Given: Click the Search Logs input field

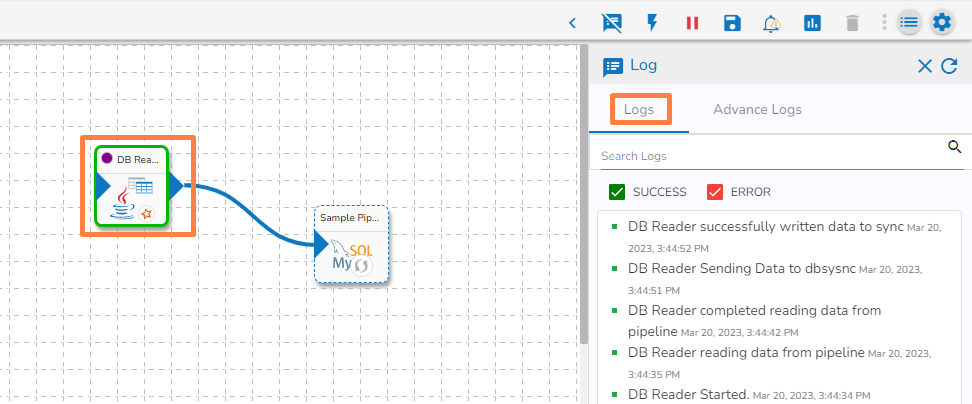Looking at the screenshot, I should point(772,156).
